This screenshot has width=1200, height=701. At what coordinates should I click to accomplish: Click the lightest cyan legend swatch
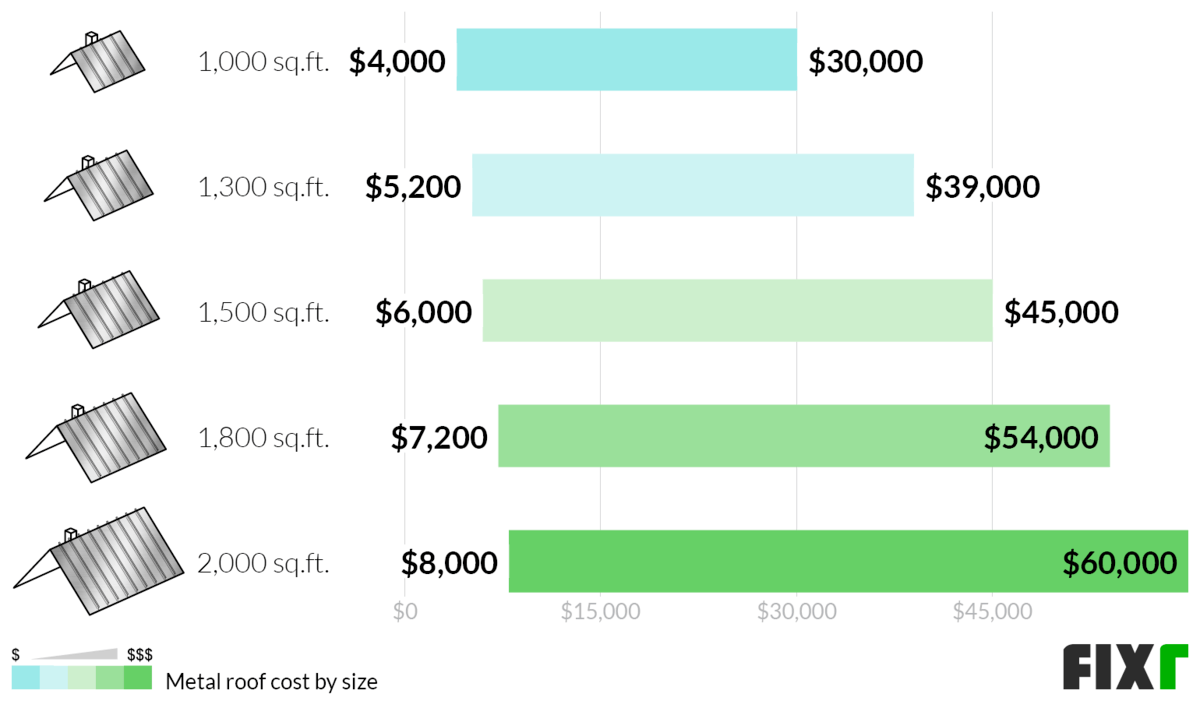(53, 679)
